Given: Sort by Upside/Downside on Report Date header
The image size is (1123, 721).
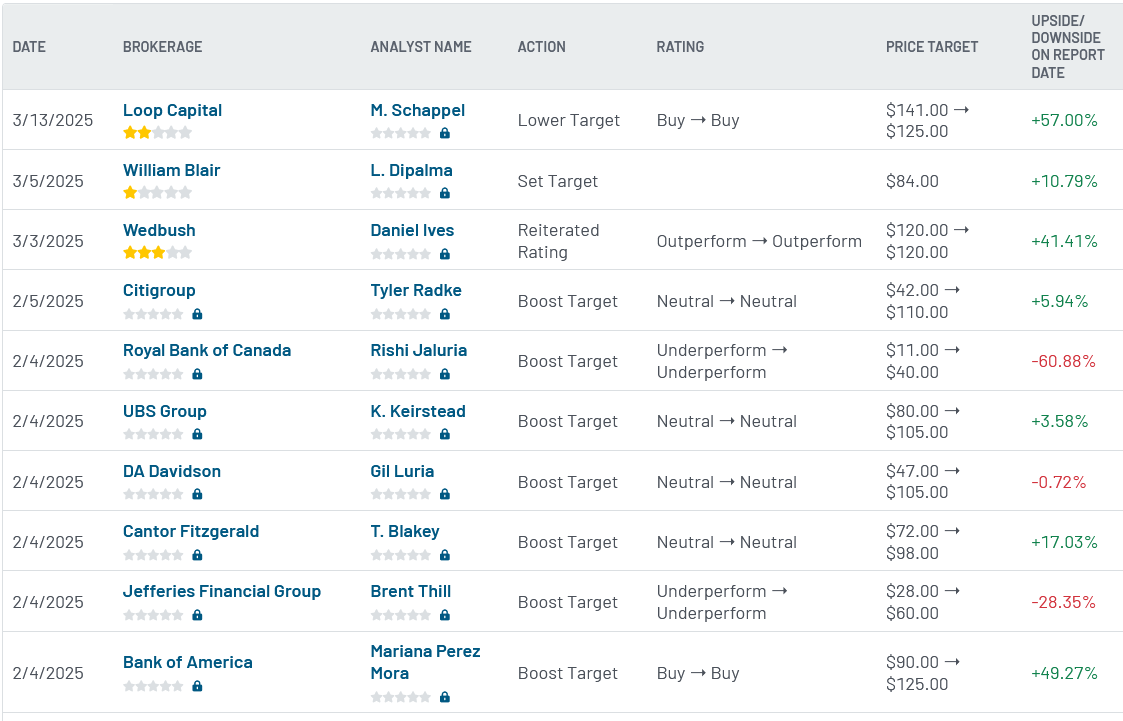Looking at the screenshot, I should click(1068, 47).
